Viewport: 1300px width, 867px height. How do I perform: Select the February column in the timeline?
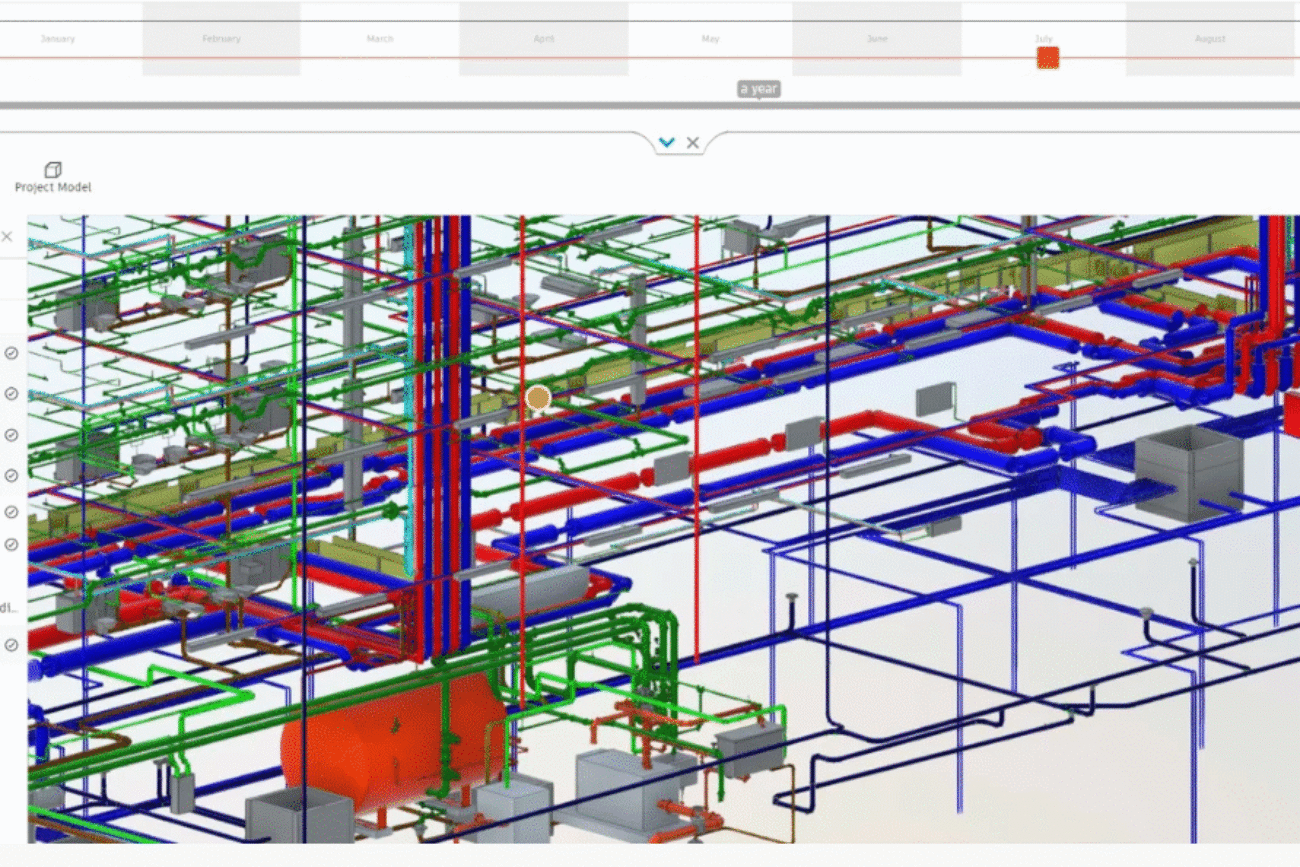pos(221,39)
